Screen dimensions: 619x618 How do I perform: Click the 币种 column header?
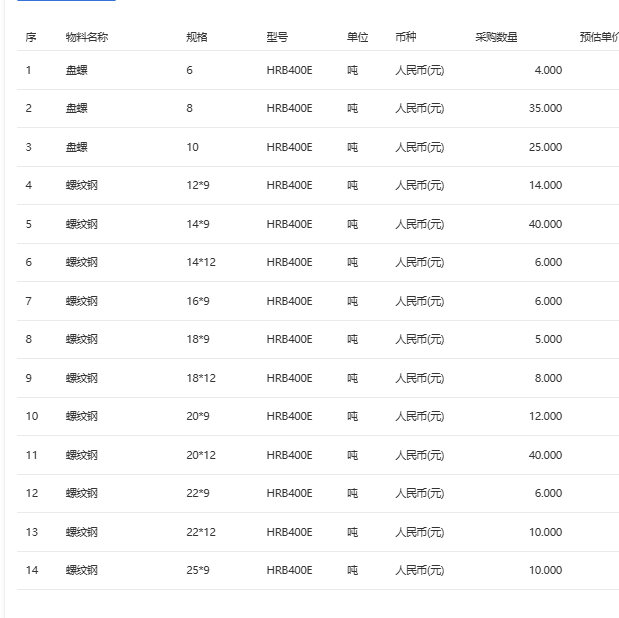point(406,37)
